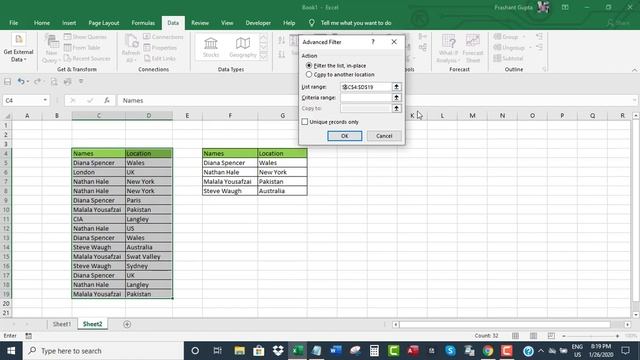Image resolution: width=640 pixels, height=360 pixels.
Task: Click the Forecast Sheet icon
Action: [473, 48]
